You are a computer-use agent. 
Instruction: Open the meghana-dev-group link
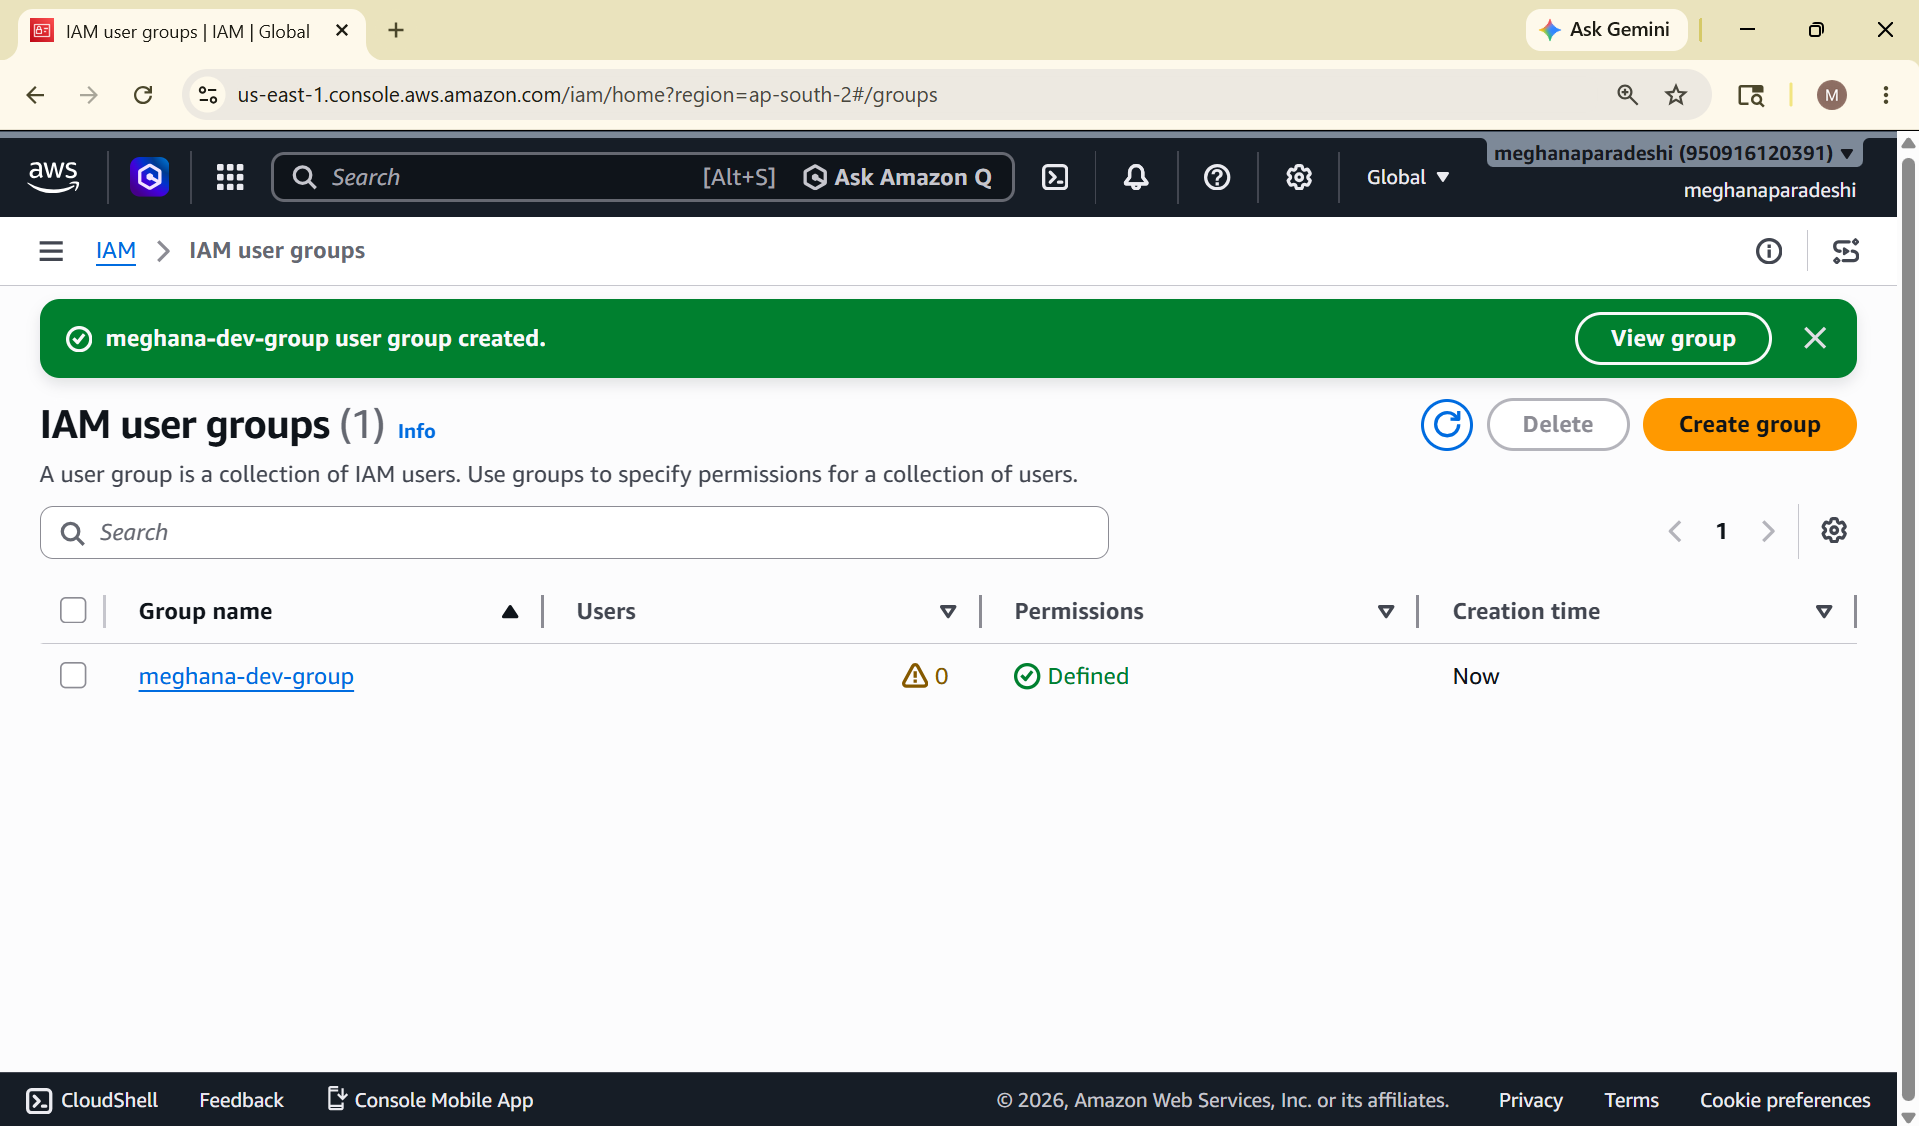(x=246, y=677)
